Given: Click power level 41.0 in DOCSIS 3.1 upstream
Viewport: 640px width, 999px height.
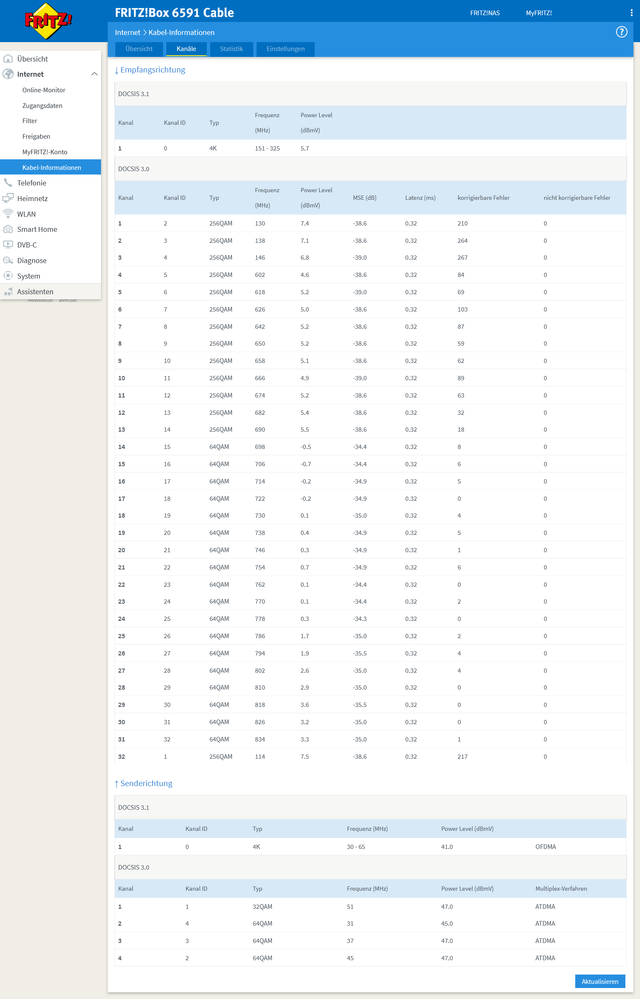Looking at the screenshot, I should 447,847.
